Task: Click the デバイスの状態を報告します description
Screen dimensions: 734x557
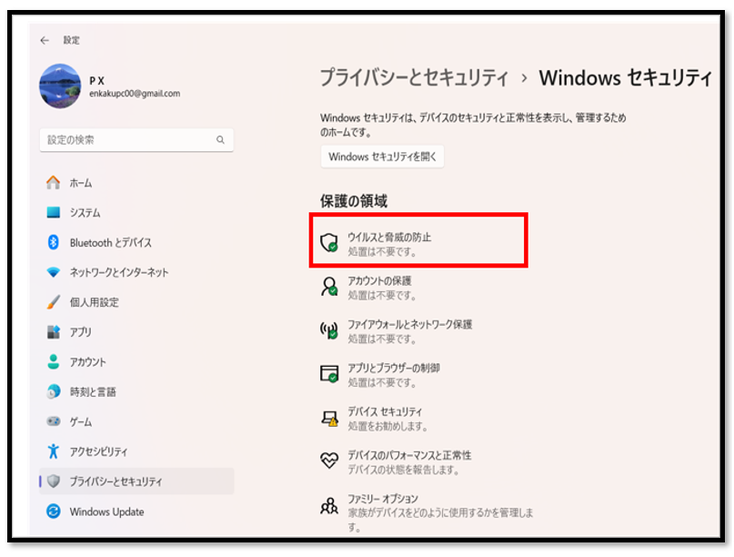Action: 403,469
